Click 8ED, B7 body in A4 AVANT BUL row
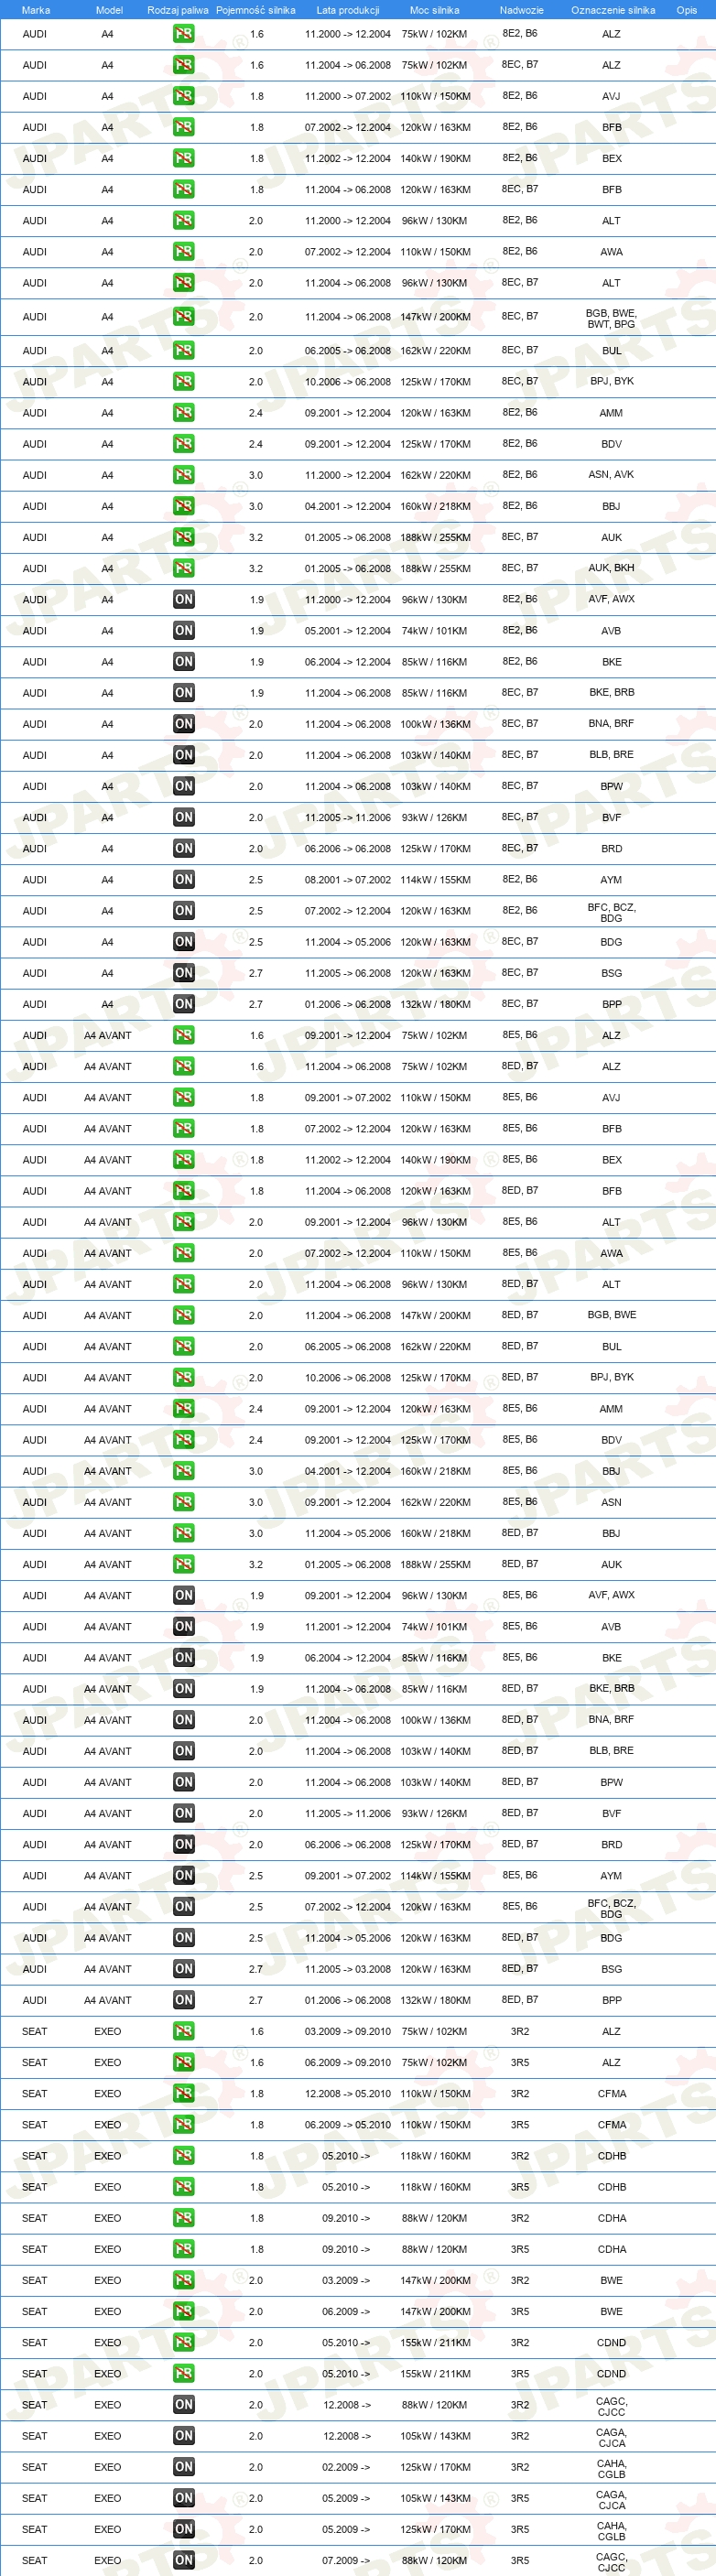This screenshot has width=716, height=2576. pos(520,1346)
